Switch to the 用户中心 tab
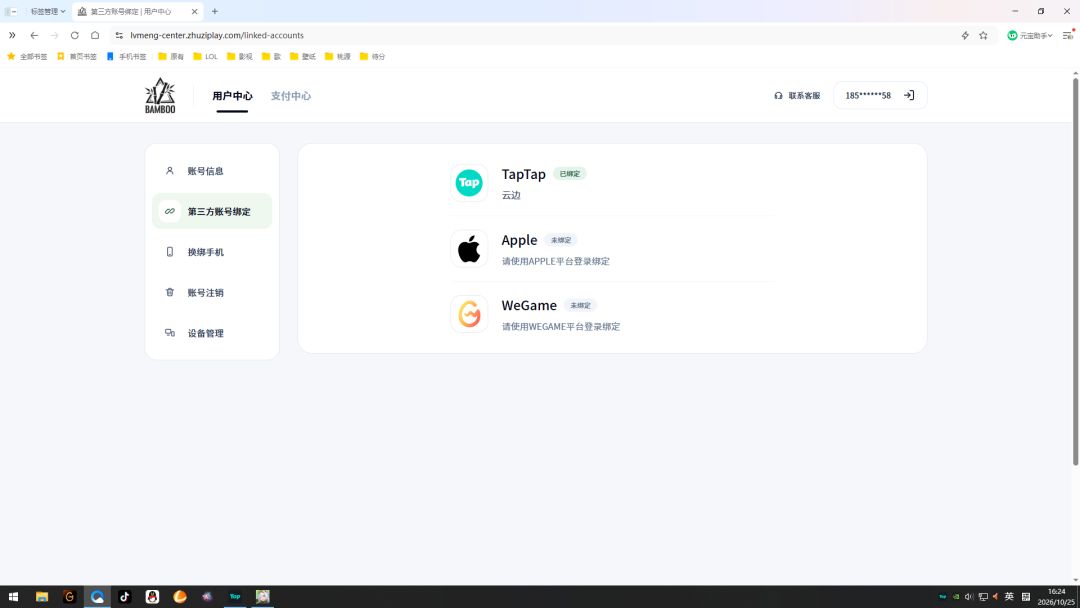This screenshot has height=608, width=1080. point(232,96)
